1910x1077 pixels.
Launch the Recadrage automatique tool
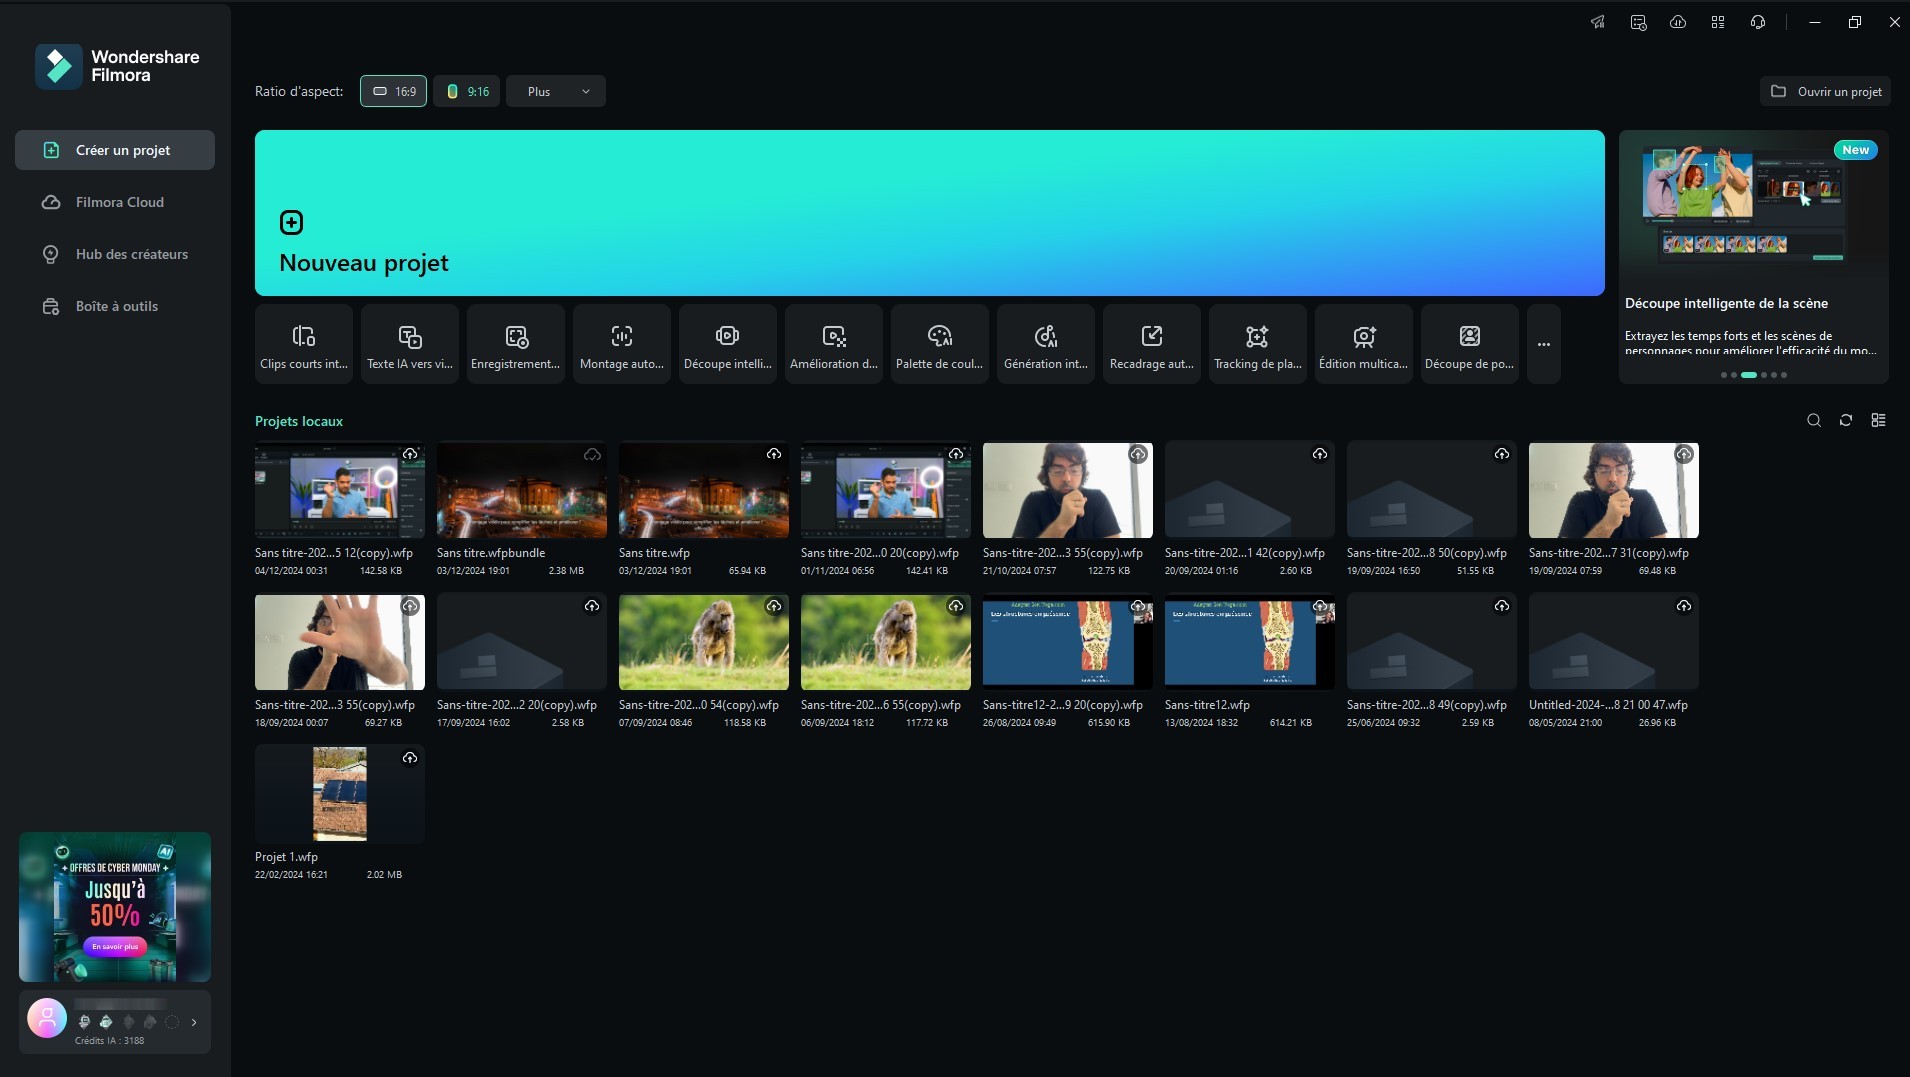tap(1152, 344)
